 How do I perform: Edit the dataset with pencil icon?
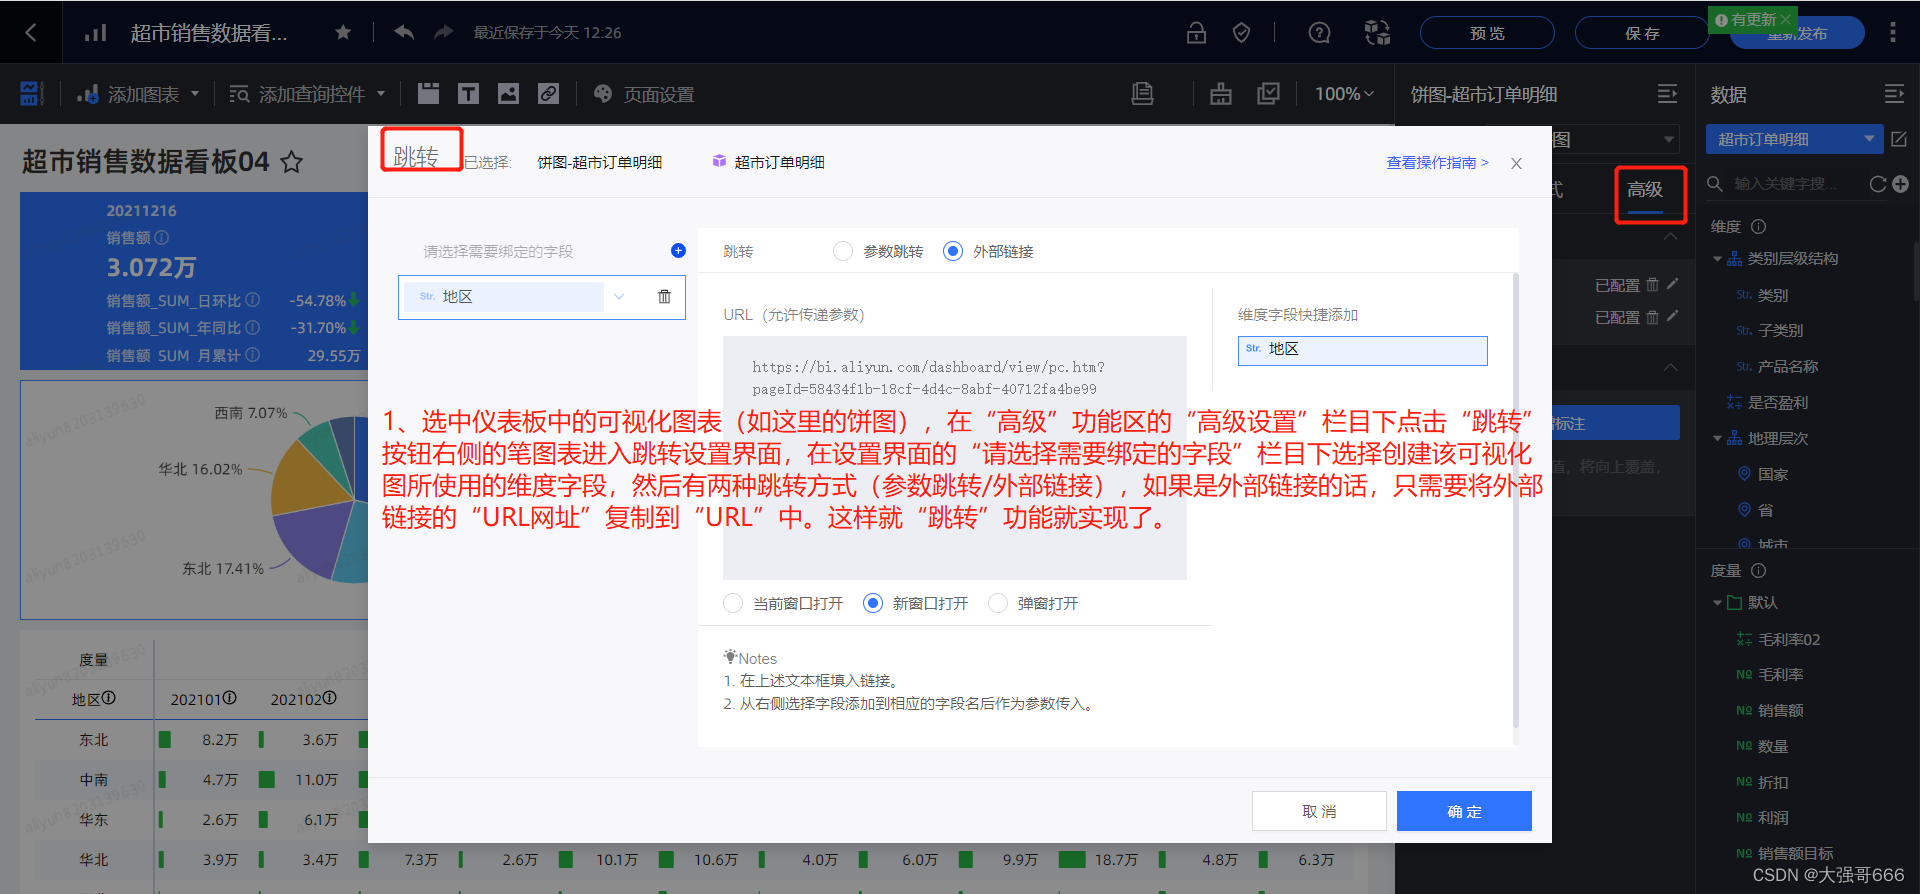(1899, 139)
